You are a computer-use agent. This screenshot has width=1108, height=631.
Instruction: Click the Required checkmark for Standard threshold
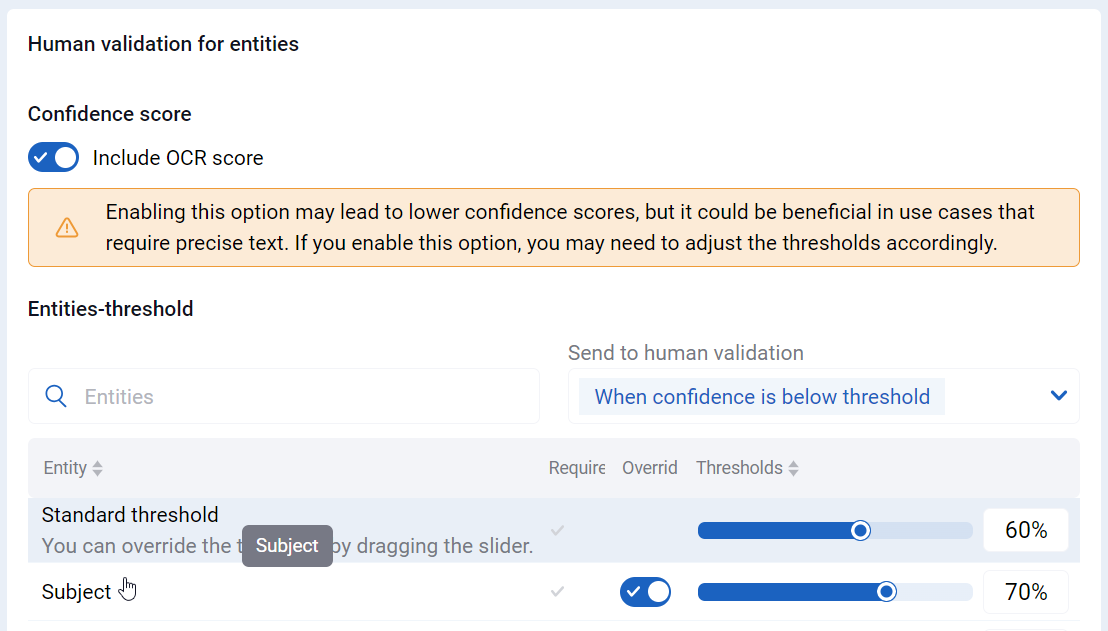pos(558,530)
